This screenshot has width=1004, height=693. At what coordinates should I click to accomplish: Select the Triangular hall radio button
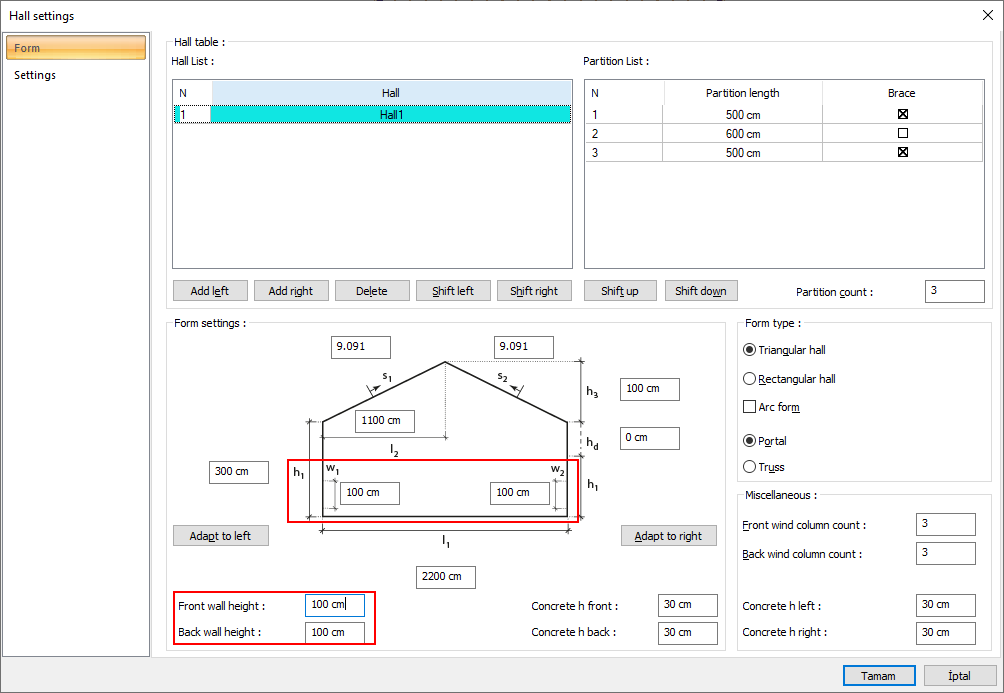point(750,350)
